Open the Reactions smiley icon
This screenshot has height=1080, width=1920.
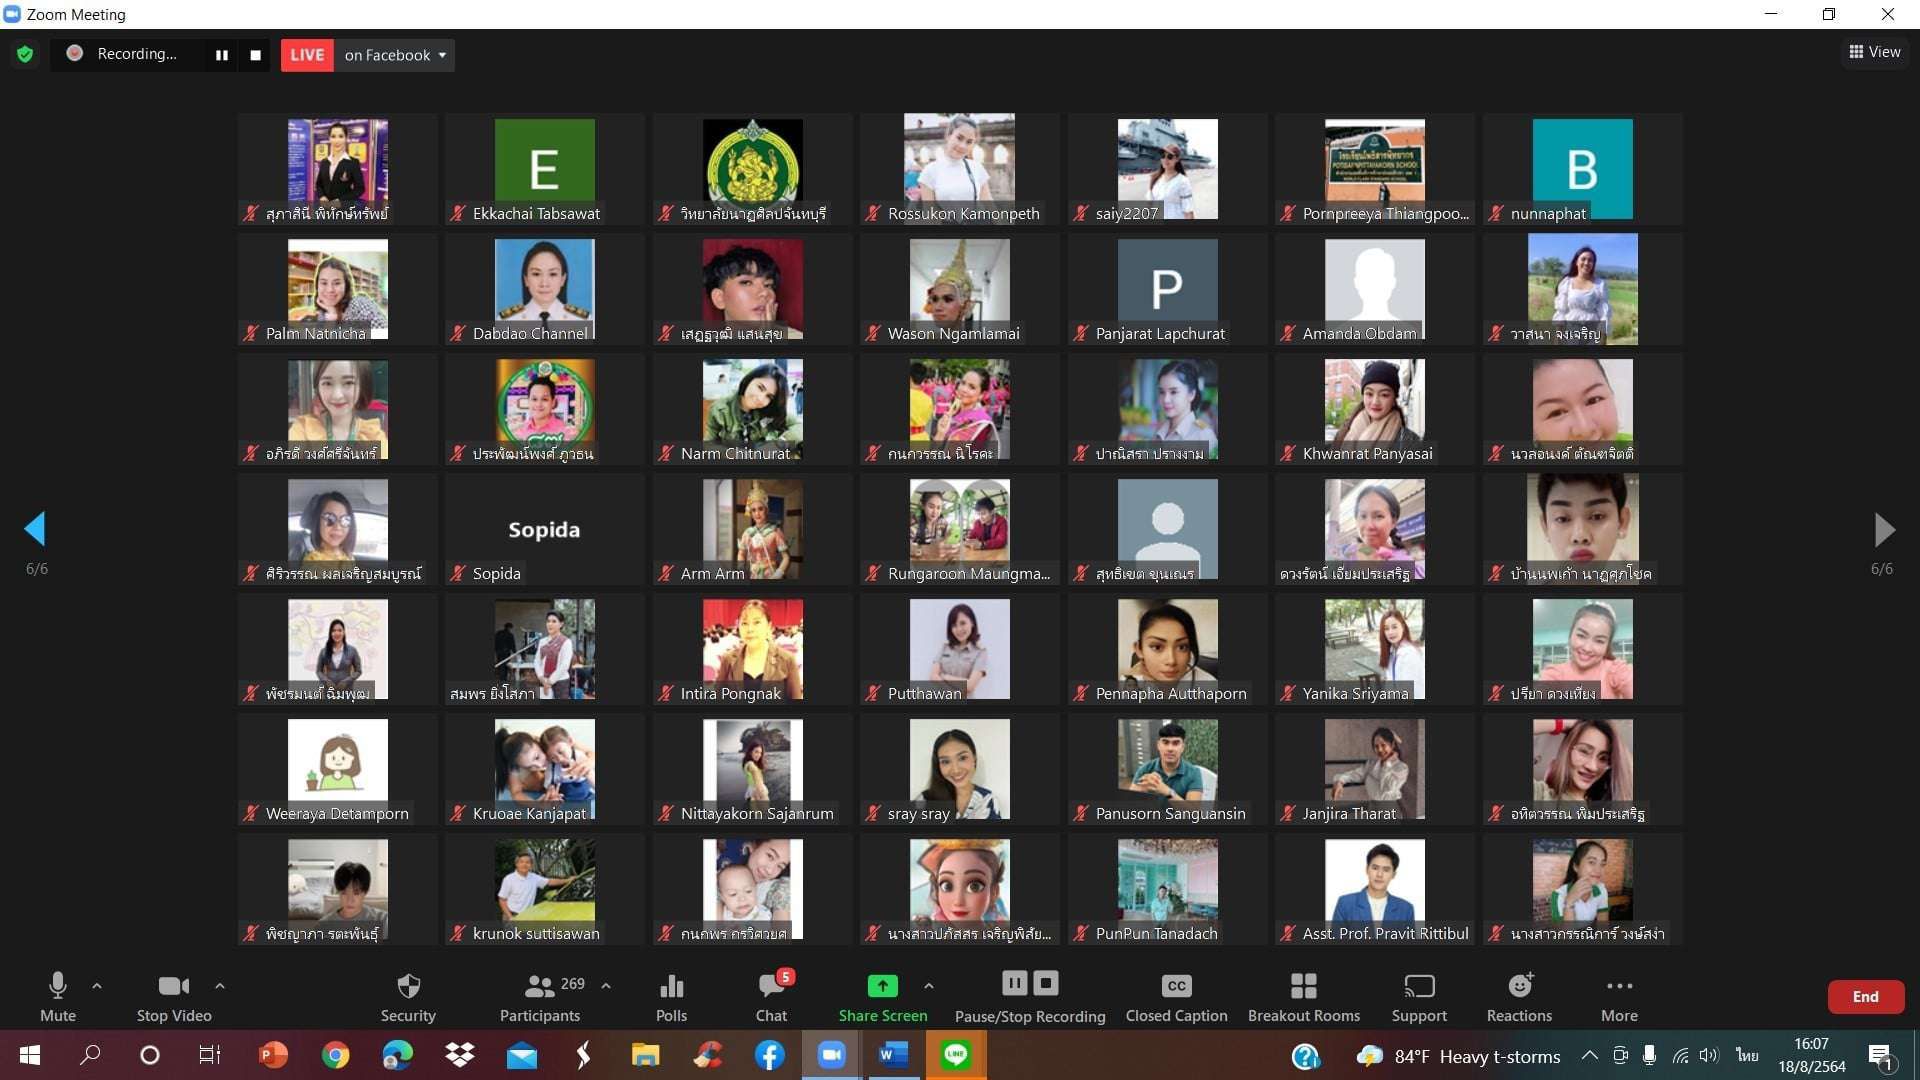click(1519, 987)
